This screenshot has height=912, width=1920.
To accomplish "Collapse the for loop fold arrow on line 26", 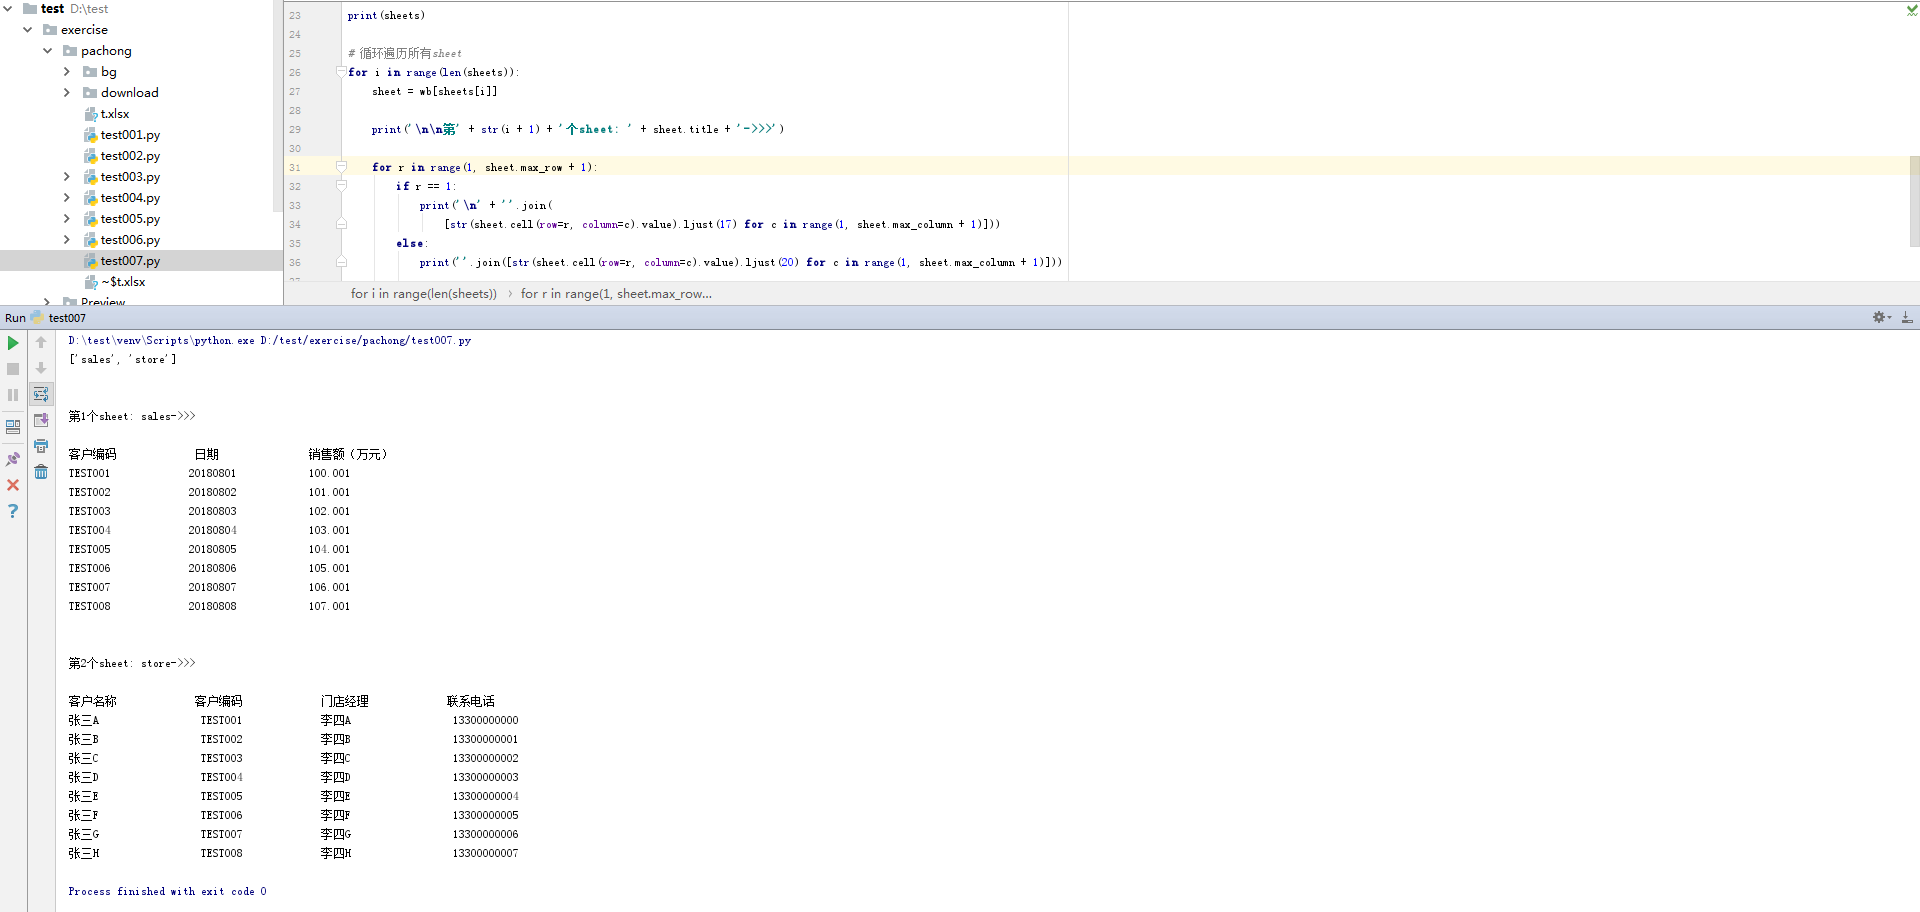I will click(x=341, y=72).
